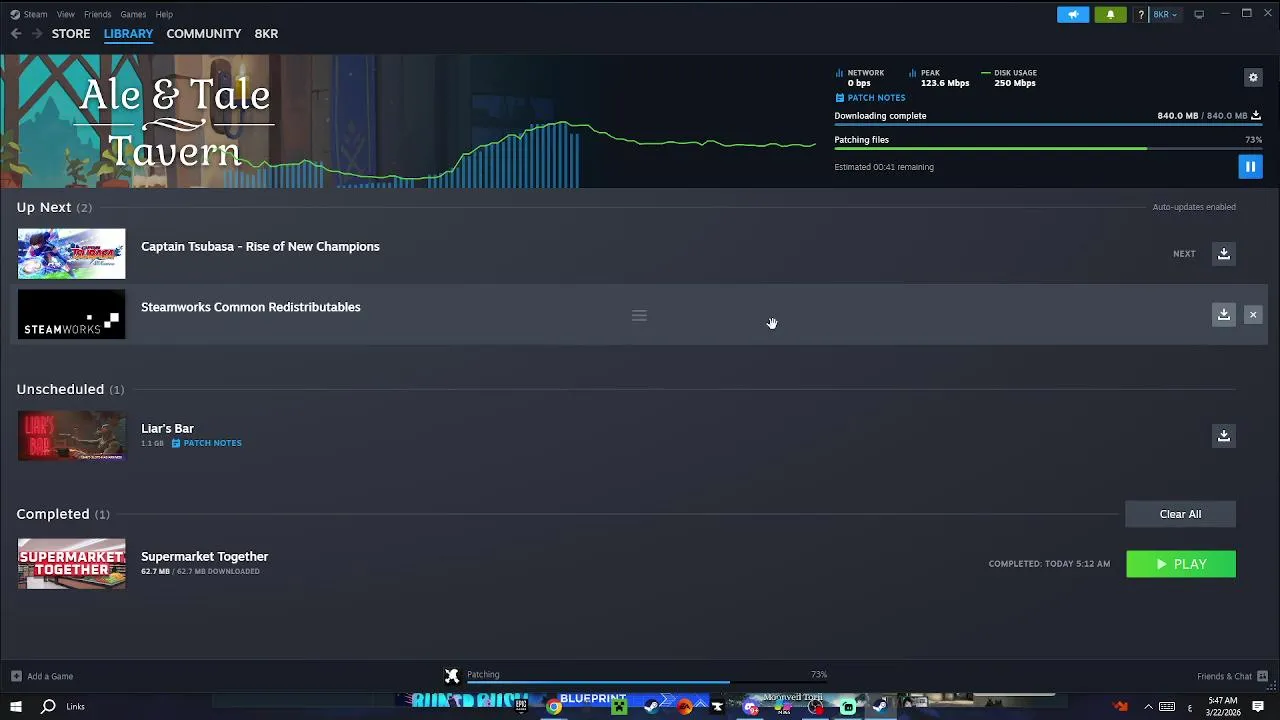Open Ale & Tale Tavern patch notes
This screenshot has width=1280, height=720.
[x=870, y=98]
